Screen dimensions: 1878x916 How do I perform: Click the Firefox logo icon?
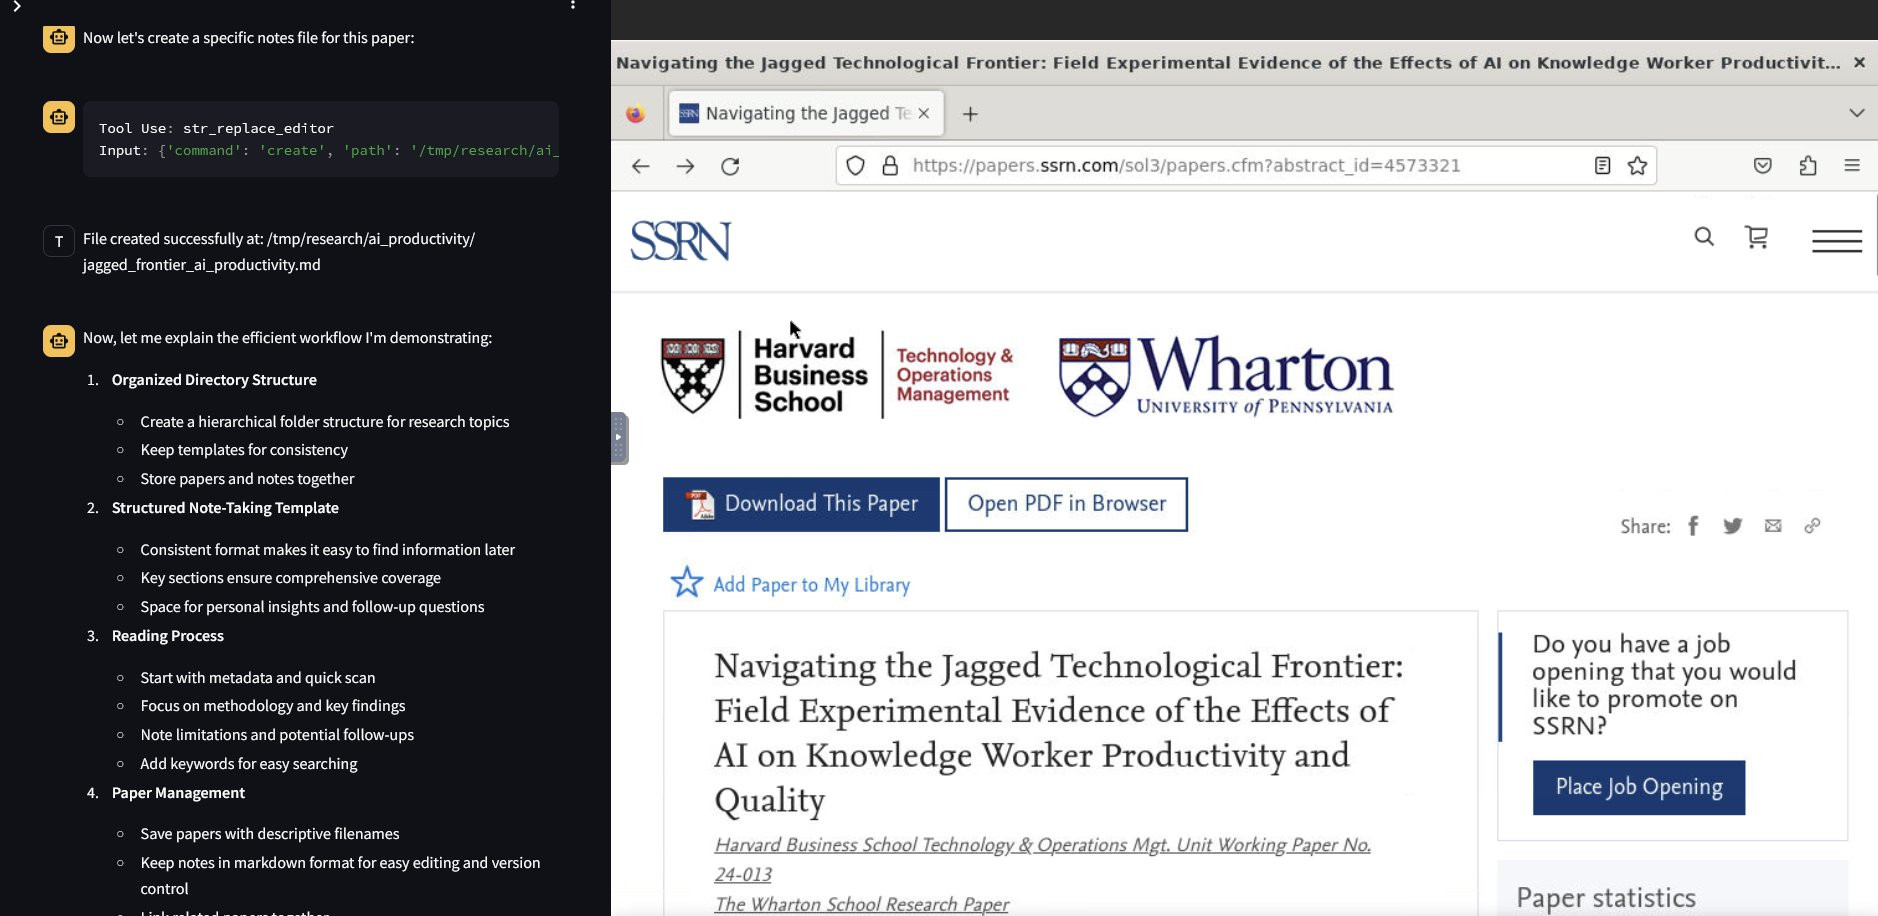(x=635, y=114)
